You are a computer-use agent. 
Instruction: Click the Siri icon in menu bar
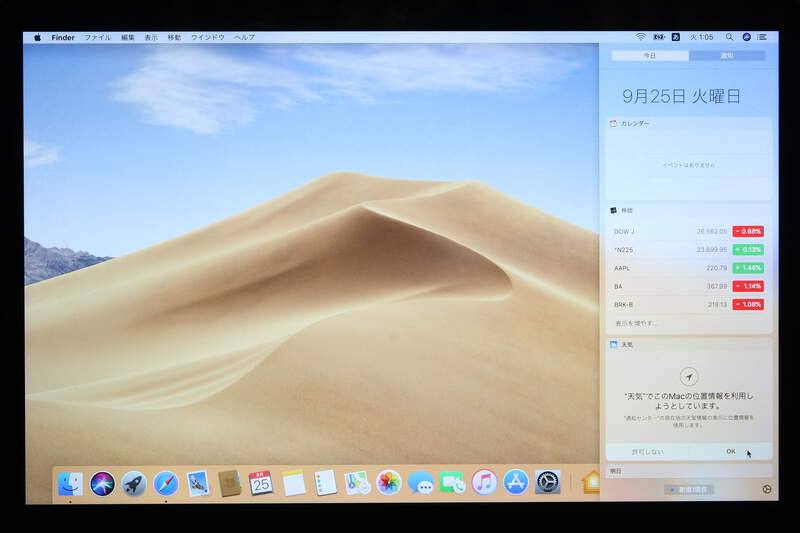(x=746, y=37)
